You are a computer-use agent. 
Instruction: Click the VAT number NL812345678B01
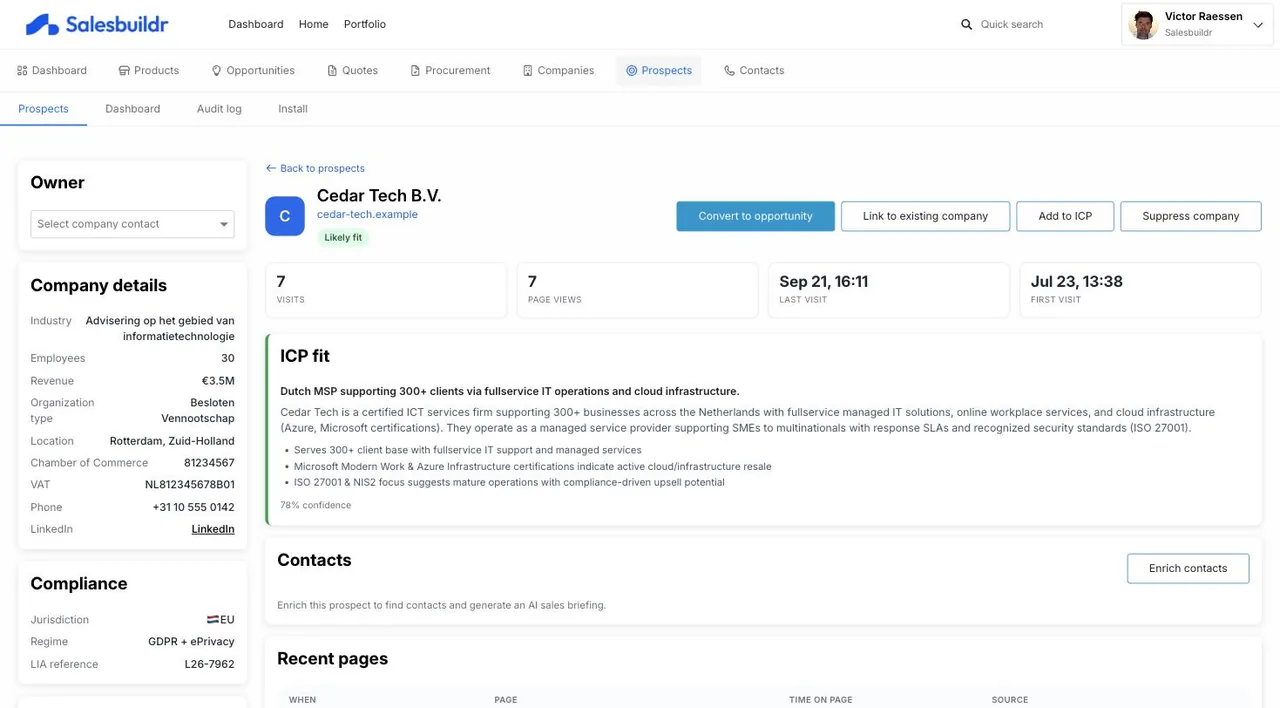190,485
